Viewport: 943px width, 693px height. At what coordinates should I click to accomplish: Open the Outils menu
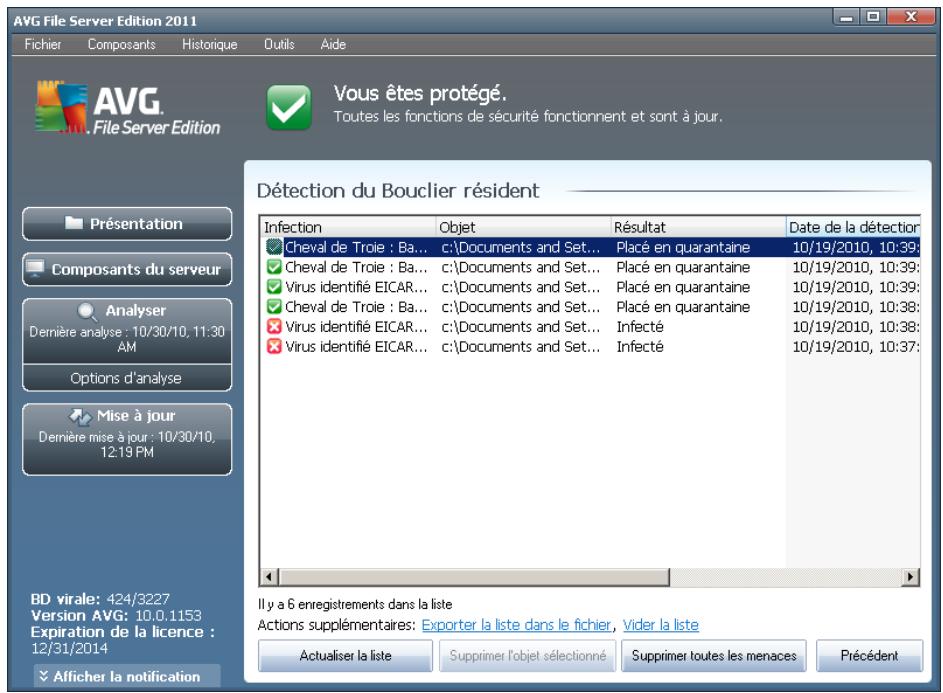pos(279,44)
